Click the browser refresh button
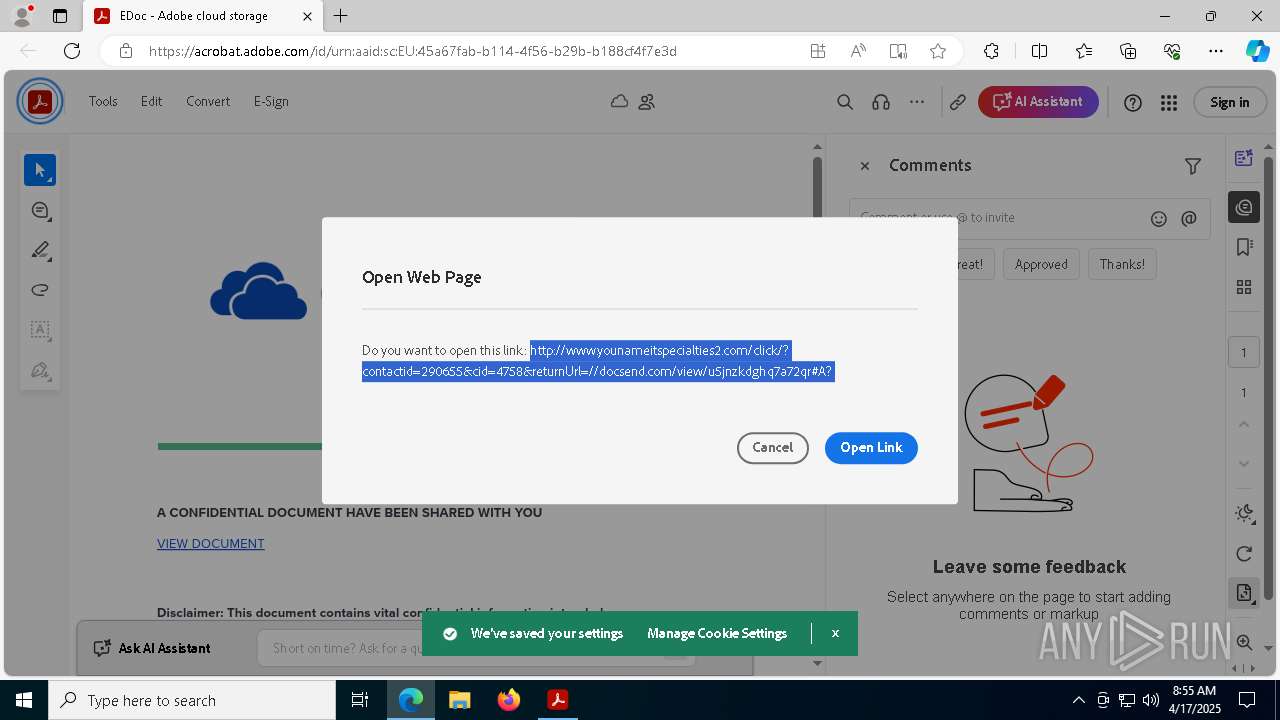Viewport: 1280px width, 720px height. [72, 51]
